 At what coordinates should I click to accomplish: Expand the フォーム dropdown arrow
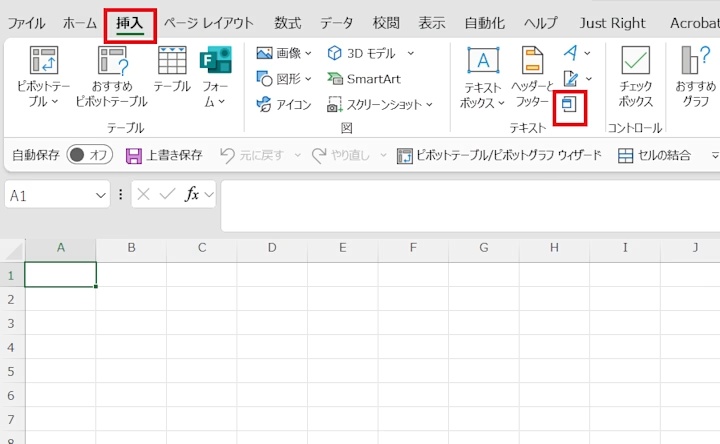click(222, 101)
